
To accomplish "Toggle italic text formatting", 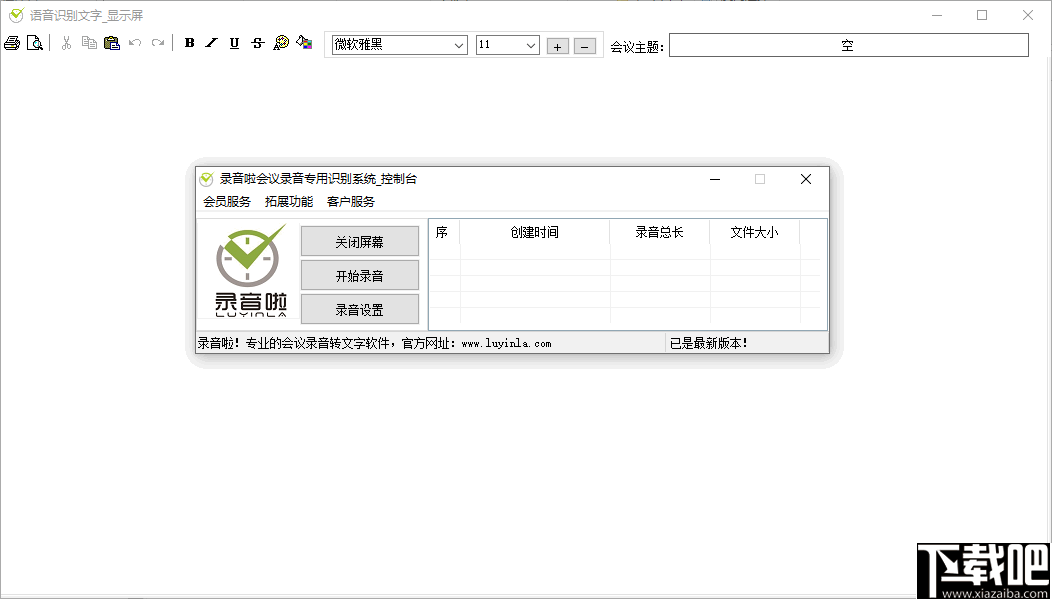I will pos(211,43).
